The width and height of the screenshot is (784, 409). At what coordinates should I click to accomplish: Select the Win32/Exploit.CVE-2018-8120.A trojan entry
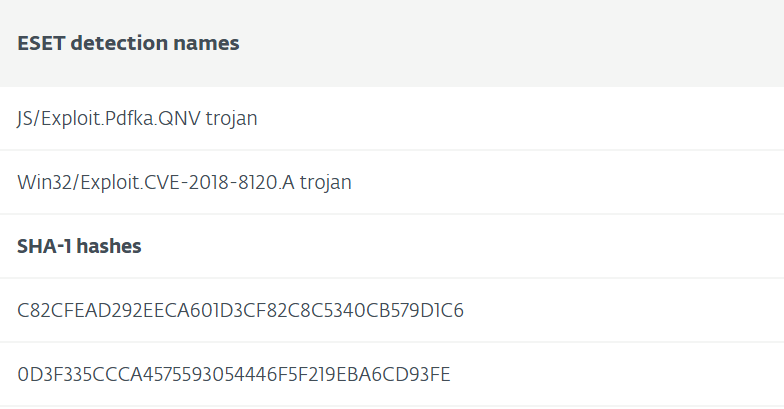184,183
